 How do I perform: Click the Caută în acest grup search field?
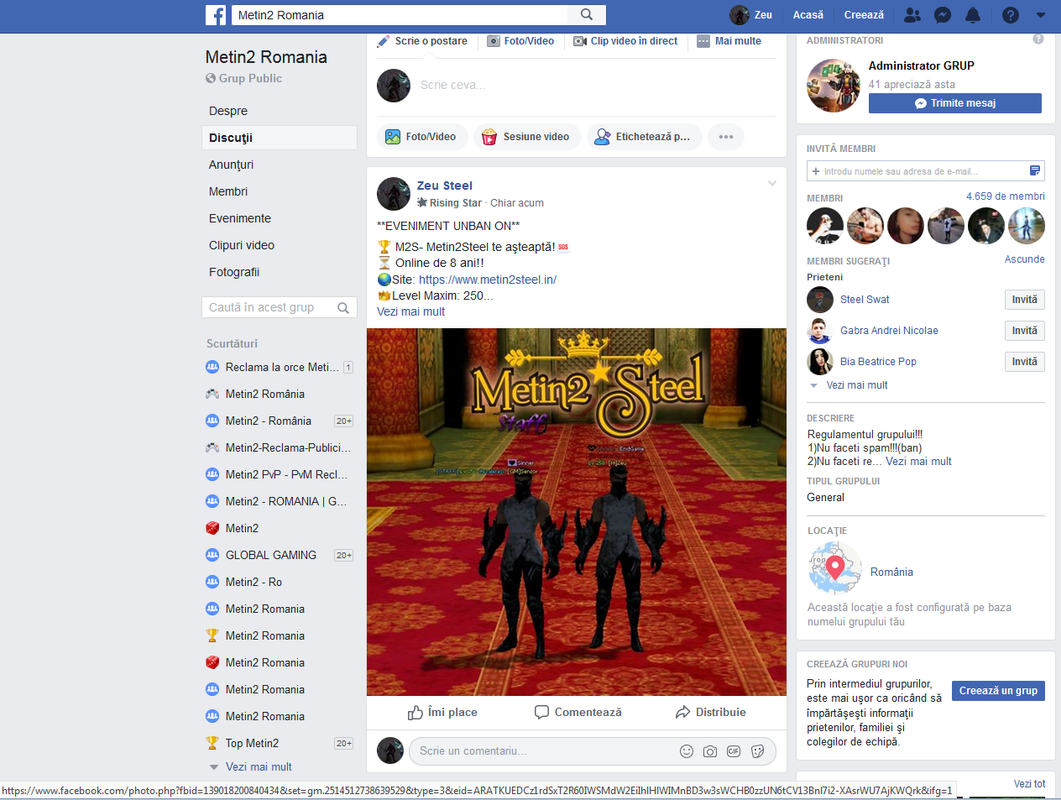[x=268, y=307]
